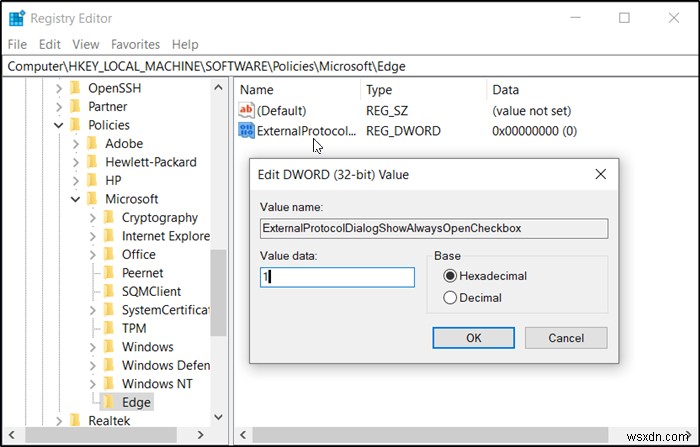The image size is (700, 447).
Task: Collapse the Microsoft tree node
Action: pos(75,199)
